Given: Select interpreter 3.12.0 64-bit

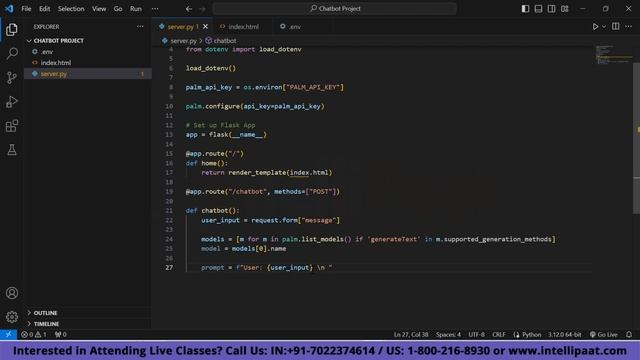Looking at the screenshot, I should point(564,334).
